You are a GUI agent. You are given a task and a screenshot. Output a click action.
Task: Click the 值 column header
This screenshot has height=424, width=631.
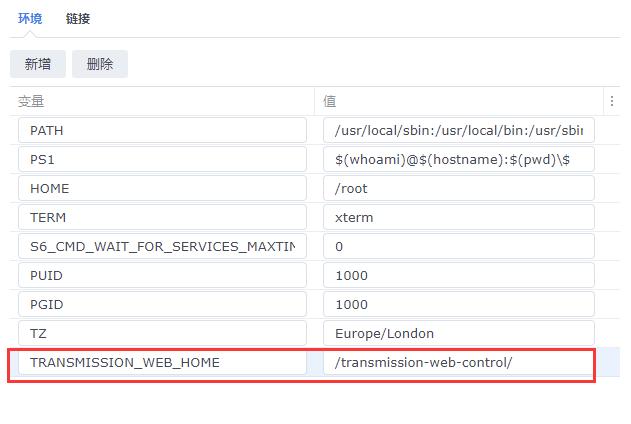tap(460, 101)
